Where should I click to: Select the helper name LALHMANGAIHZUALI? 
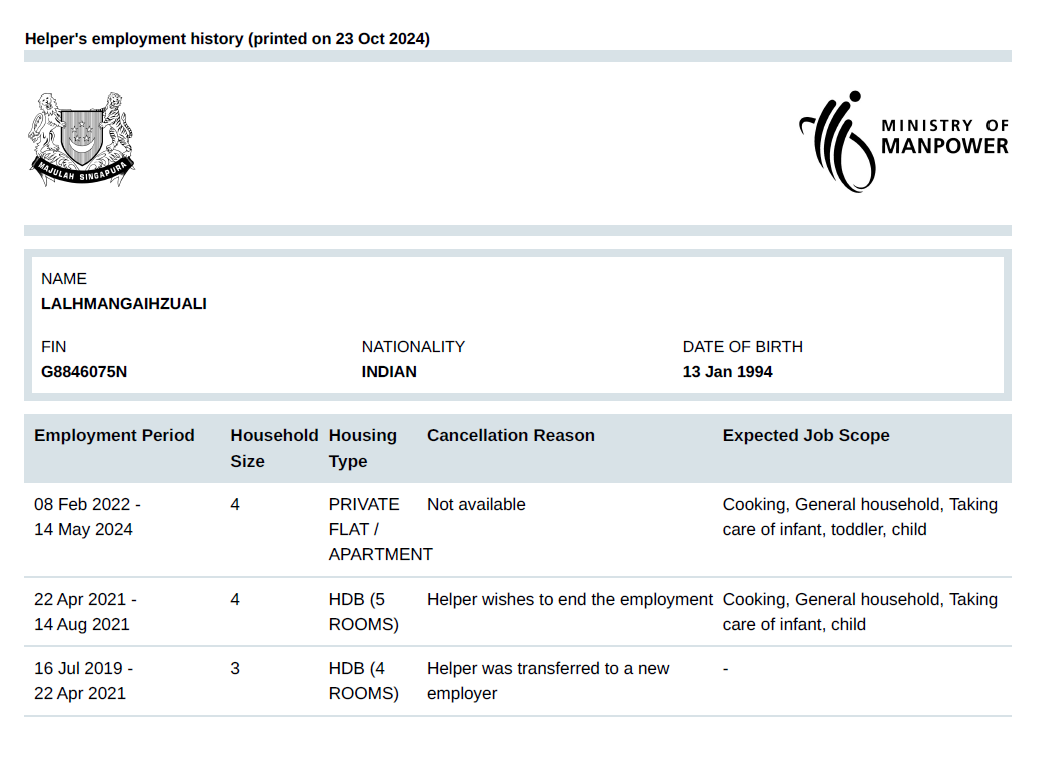(124, 304)
